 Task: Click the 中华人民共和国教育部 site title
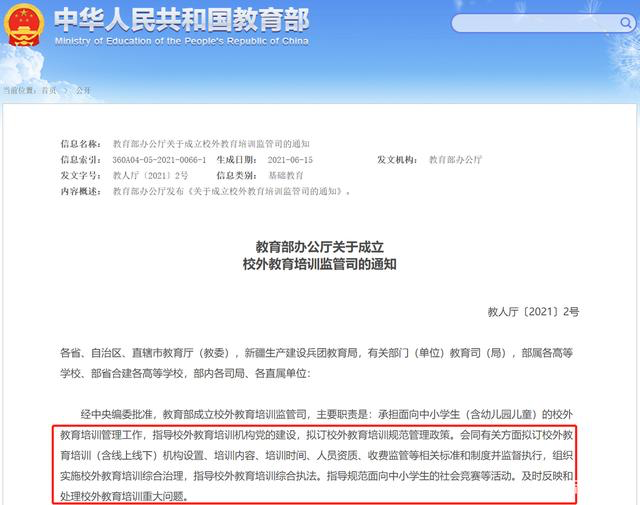pos(182,20)
